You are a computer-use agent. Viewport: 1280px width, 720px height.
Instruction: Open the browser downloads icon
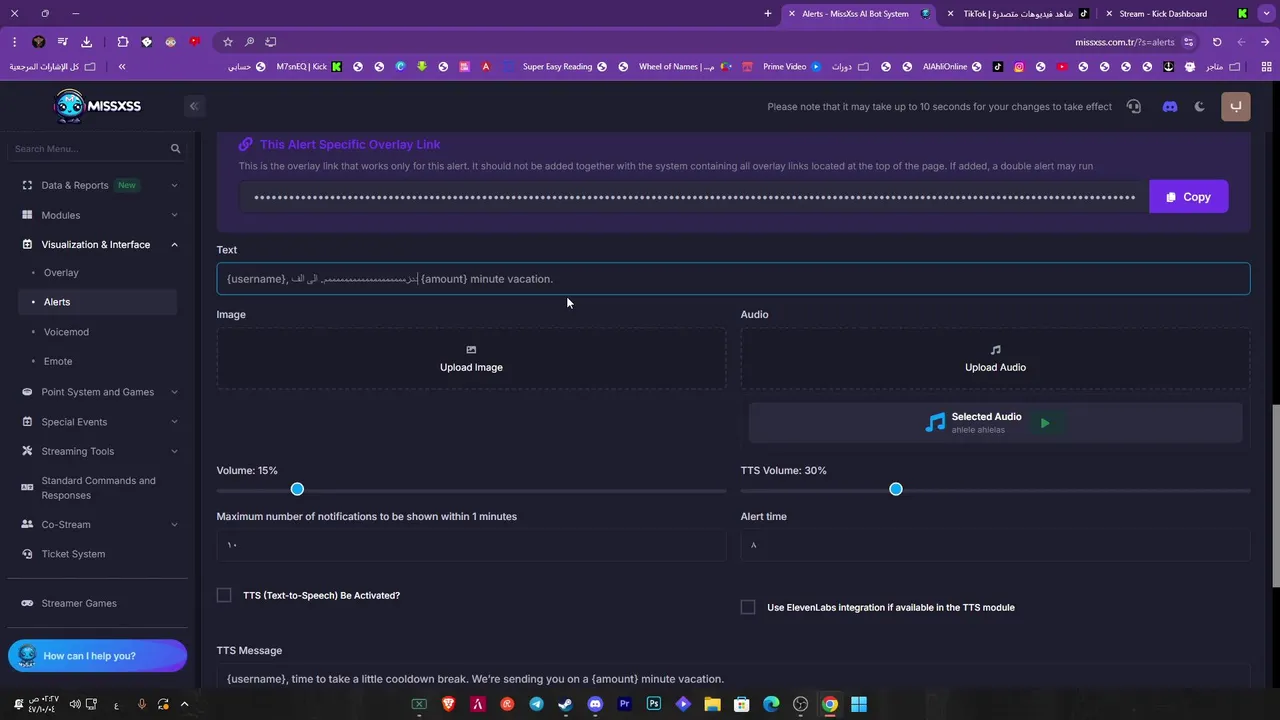tap(86, 42)
